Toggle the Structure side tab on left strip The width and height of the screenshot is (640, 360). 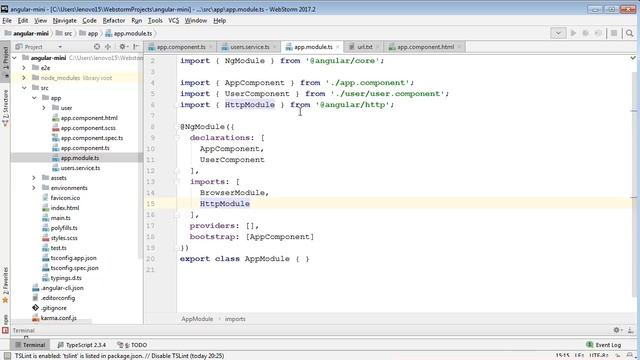pyautogui.click(x=5, y=107)
